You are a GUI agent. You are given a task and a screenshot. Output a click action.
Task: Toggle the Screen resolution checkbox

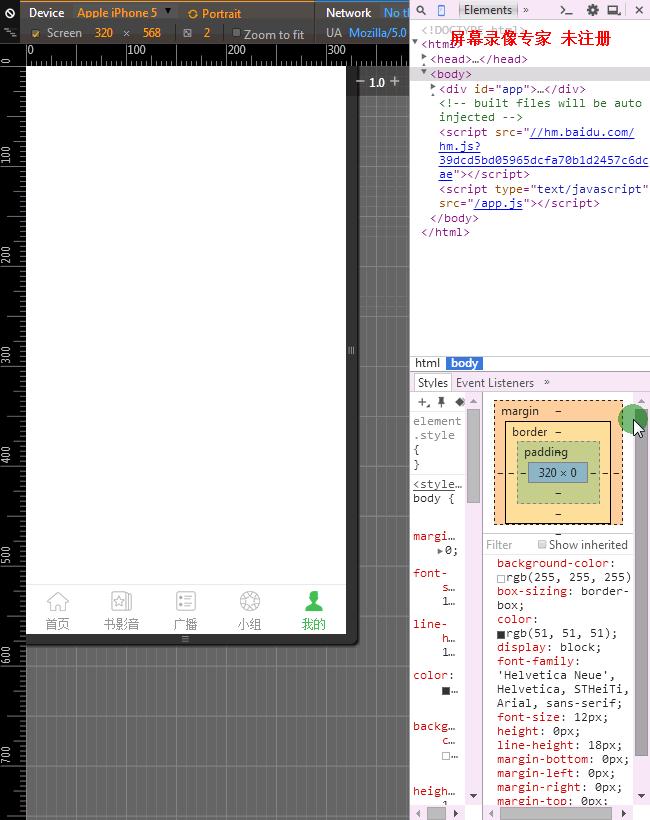(x=36, y=33)
